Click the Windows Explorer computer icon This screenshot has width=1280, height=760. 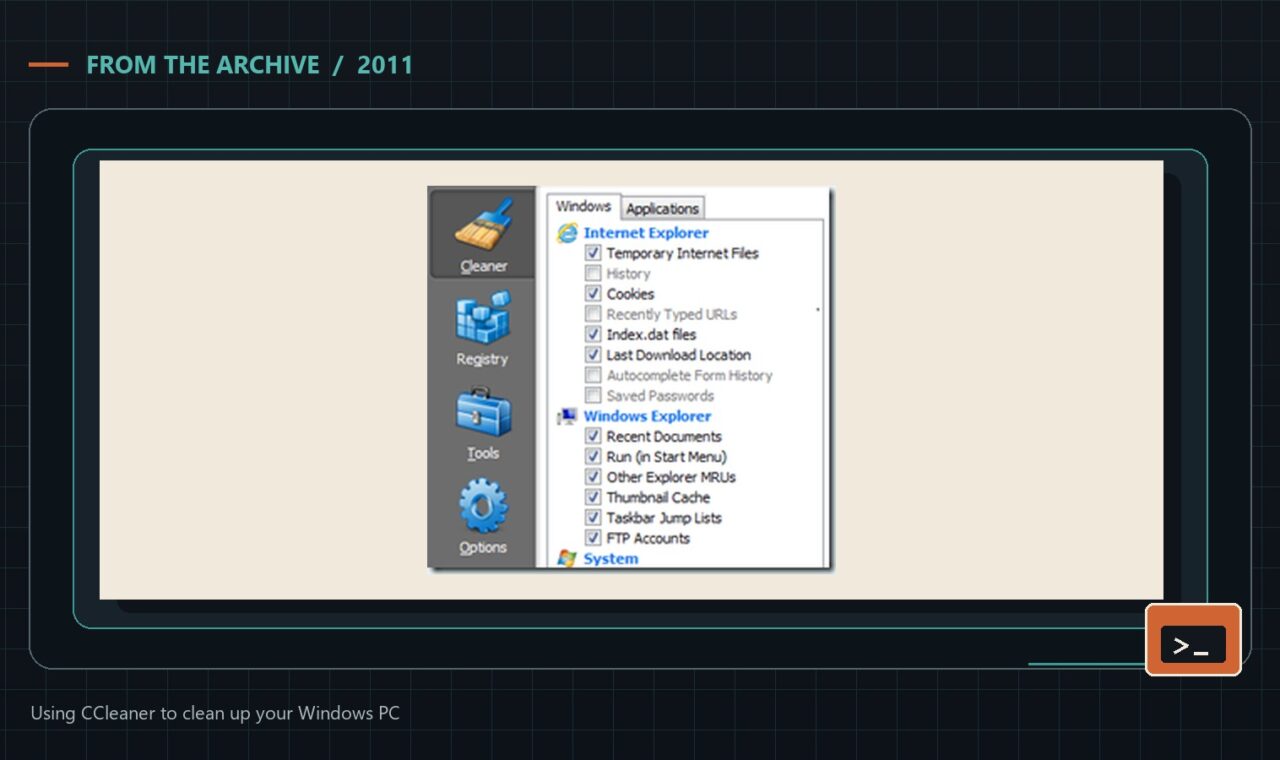coord(568,416)
